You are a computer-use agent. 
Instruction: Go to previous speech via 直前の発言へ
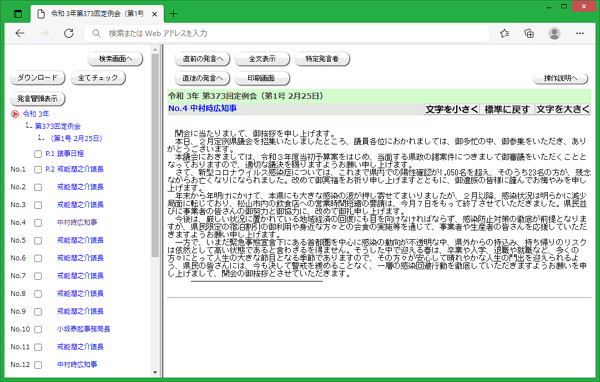202,59
